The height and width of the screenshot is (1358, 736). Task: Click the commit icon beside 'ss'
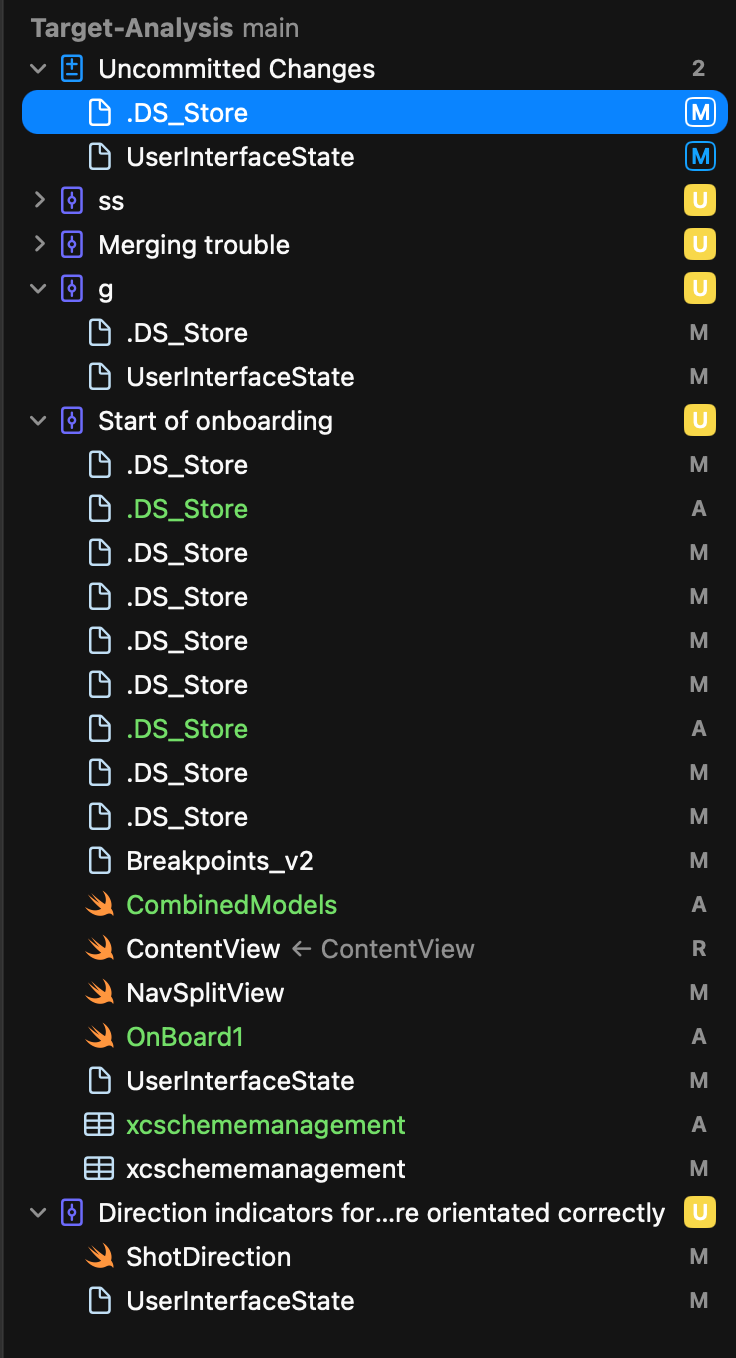[x=72, y=201]
